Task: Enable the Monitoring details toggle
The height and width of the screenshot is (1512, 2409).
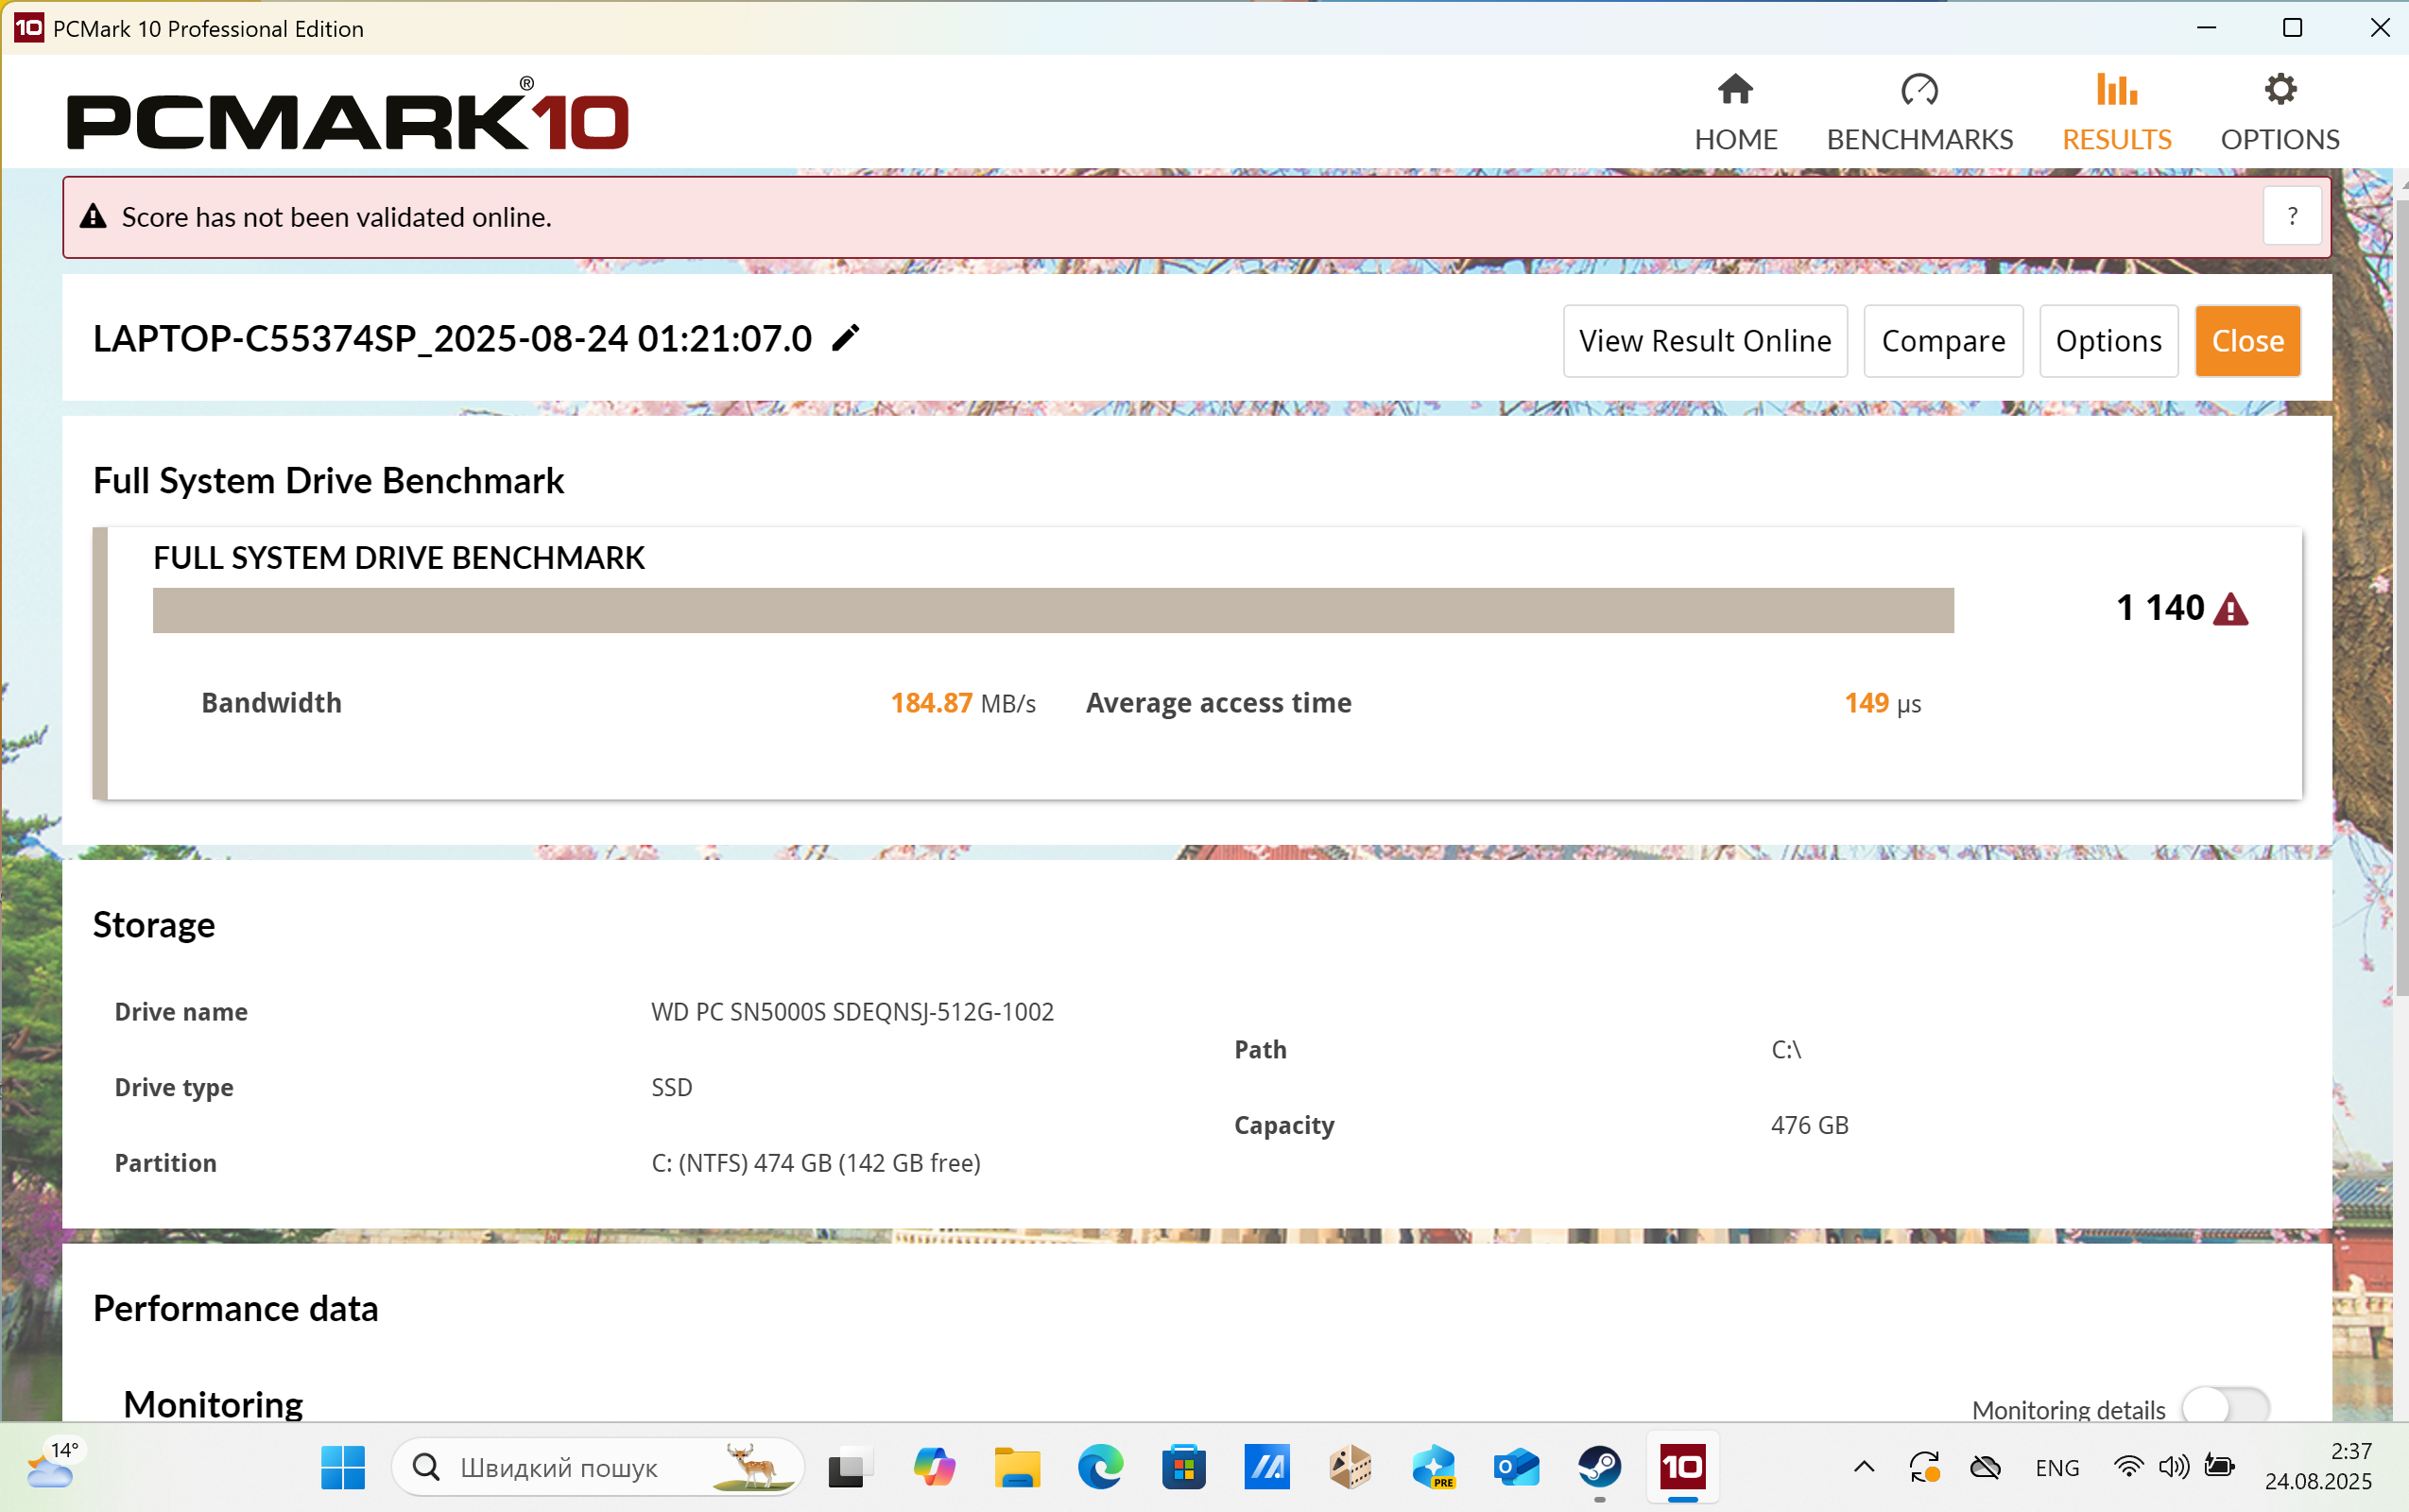Action: 2225,1408
